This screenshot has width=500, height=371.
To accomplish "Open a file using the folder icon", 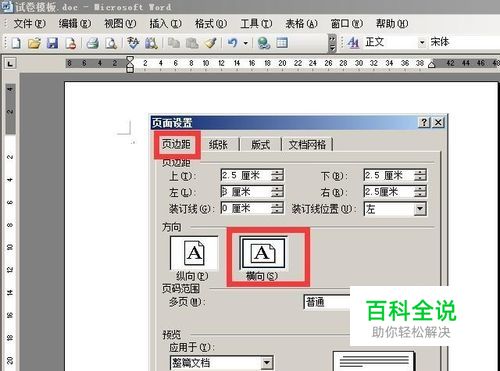I will (x=34, y=43).
